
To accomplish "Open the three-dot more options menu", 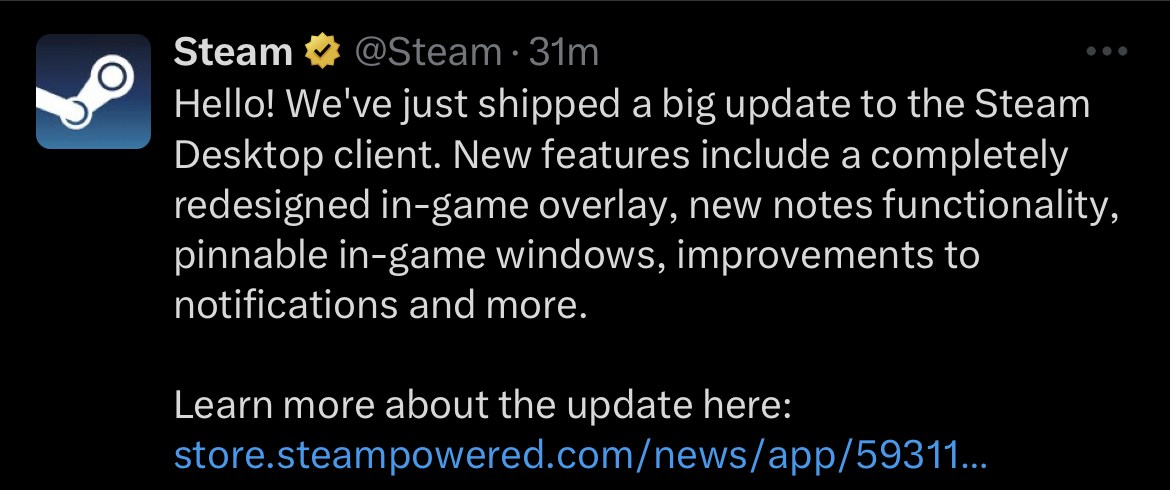I will pos(1107,51).
